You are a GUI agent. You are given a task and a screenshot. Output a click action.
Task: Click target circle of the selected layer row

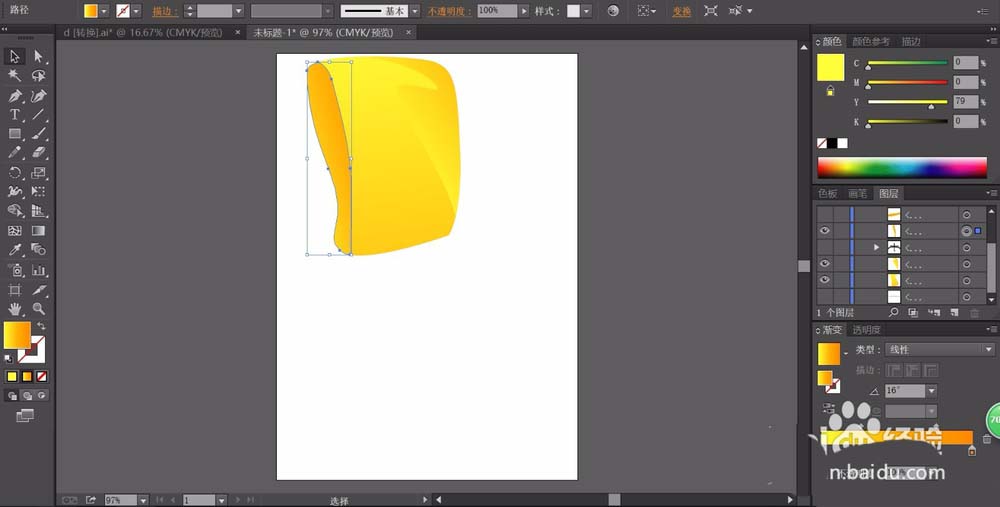tap(966, 231)
